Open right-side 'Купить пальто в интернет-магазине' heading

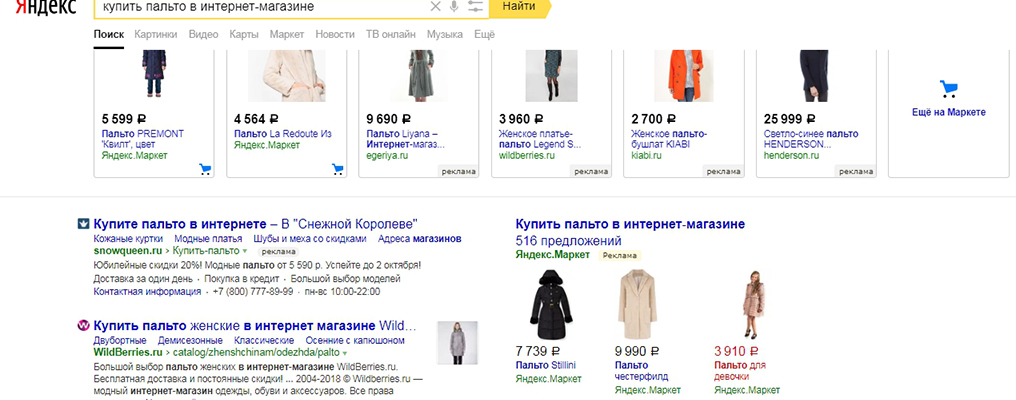point(630,224)
